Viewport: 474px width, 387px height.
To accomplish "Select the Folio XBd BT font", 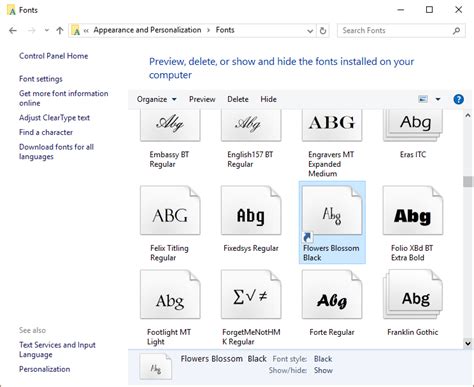I will (x=413, y=210).
